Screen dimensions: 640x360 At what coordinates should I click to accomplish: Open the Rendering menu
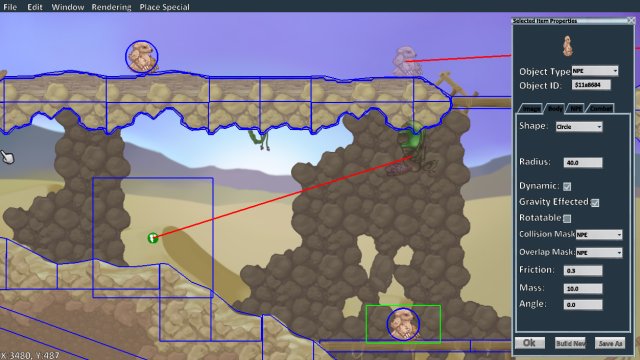click(111, 7)
